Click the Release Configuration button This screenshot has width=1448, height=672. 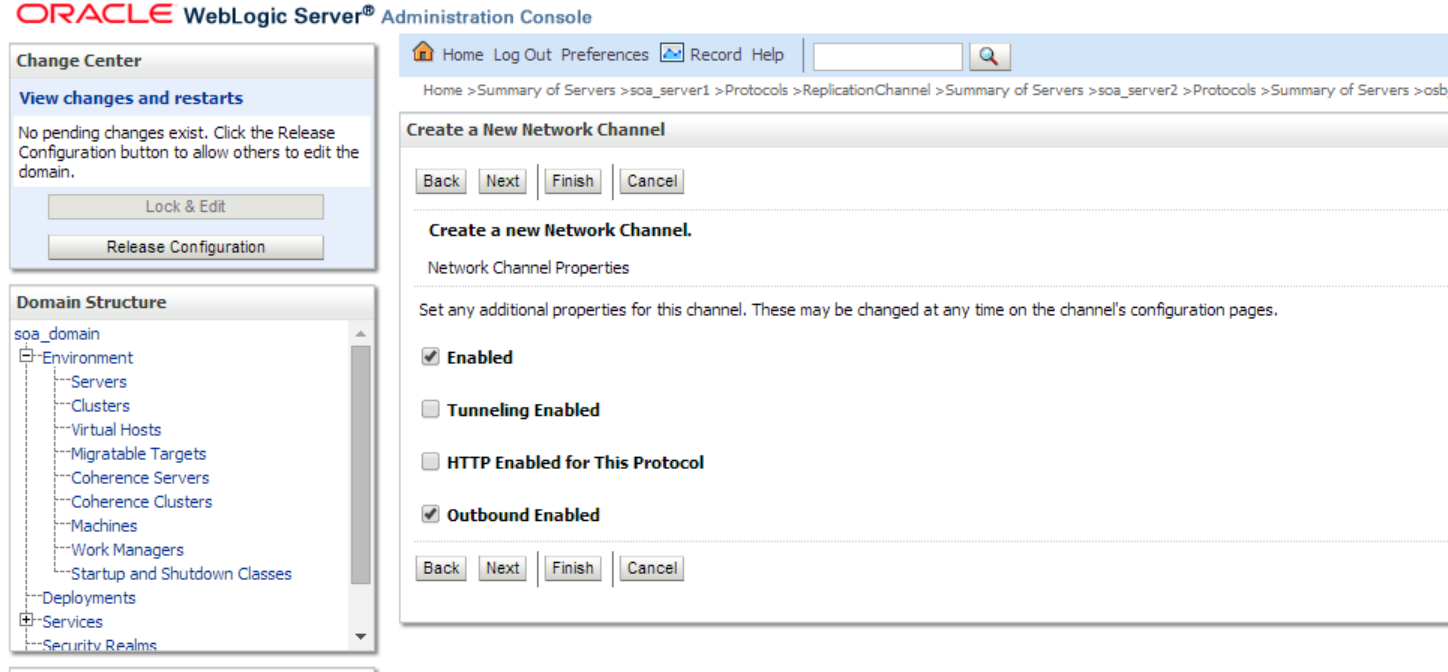186,247
